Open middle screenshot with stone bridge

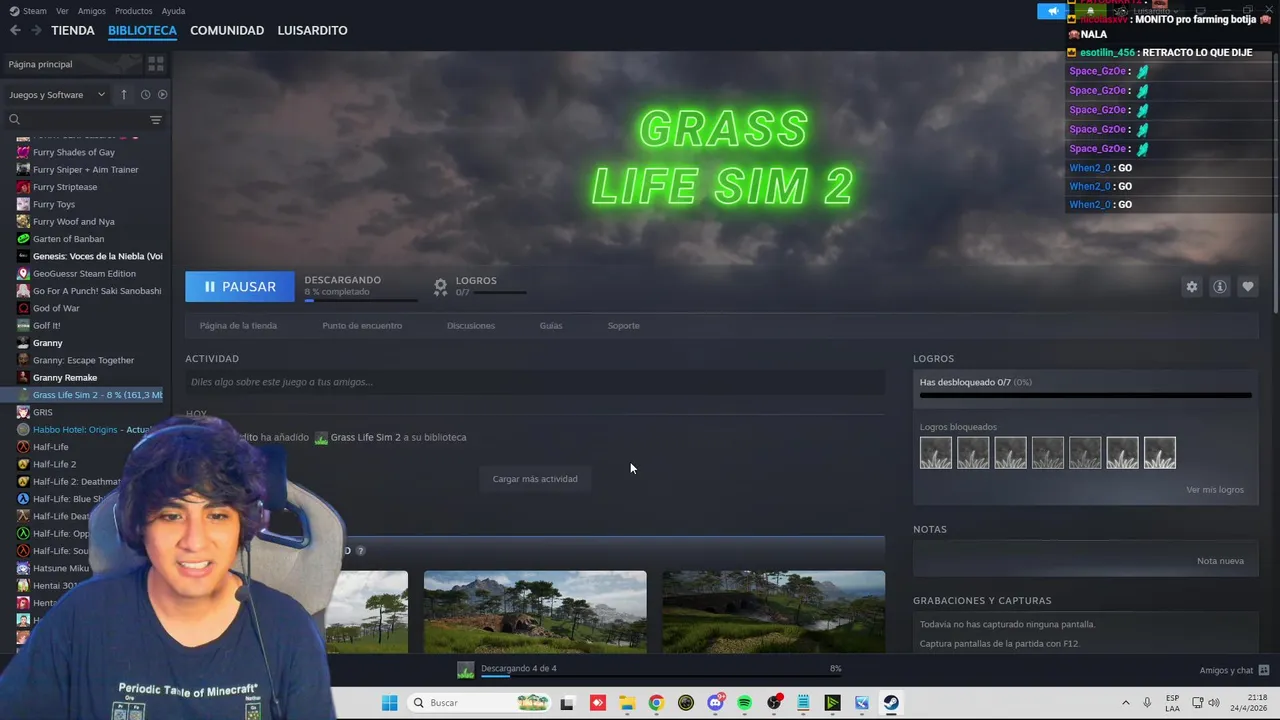535,612
